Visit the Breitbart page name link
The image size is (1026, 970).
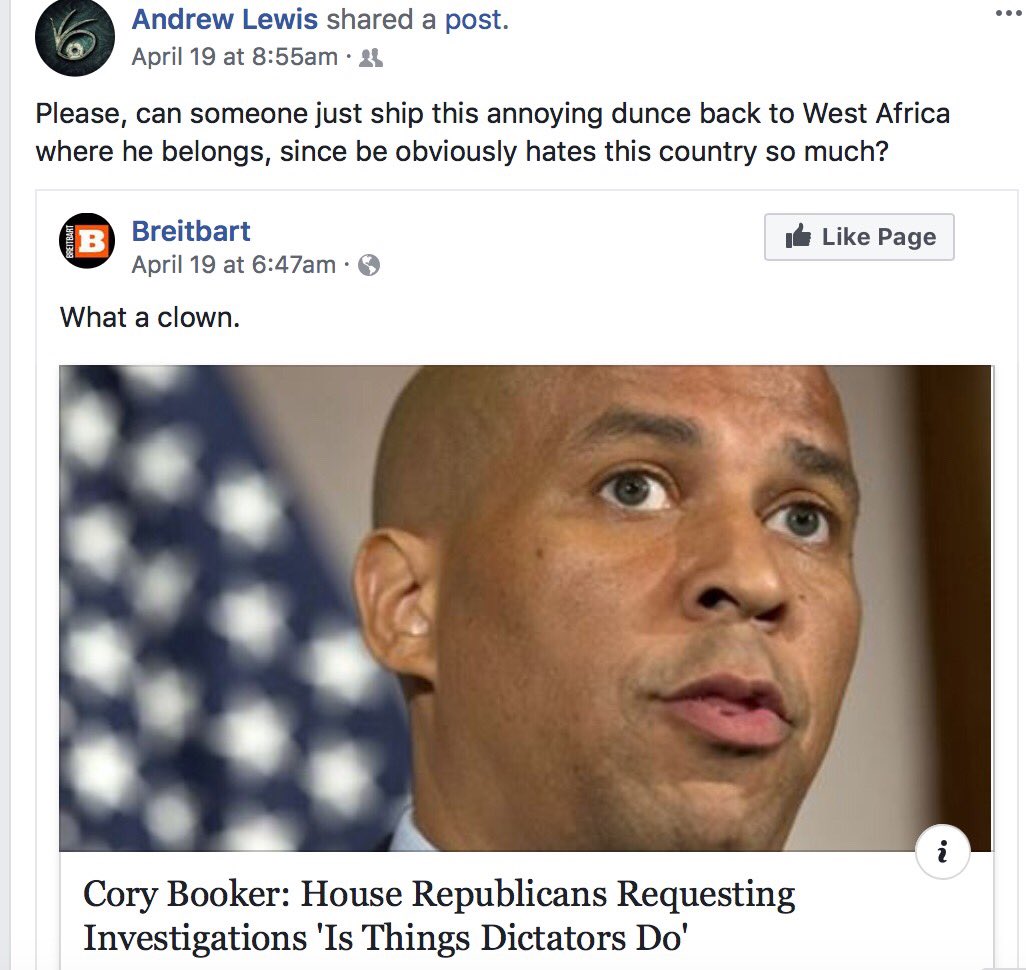pyautogui.click(x=190, y=231)
